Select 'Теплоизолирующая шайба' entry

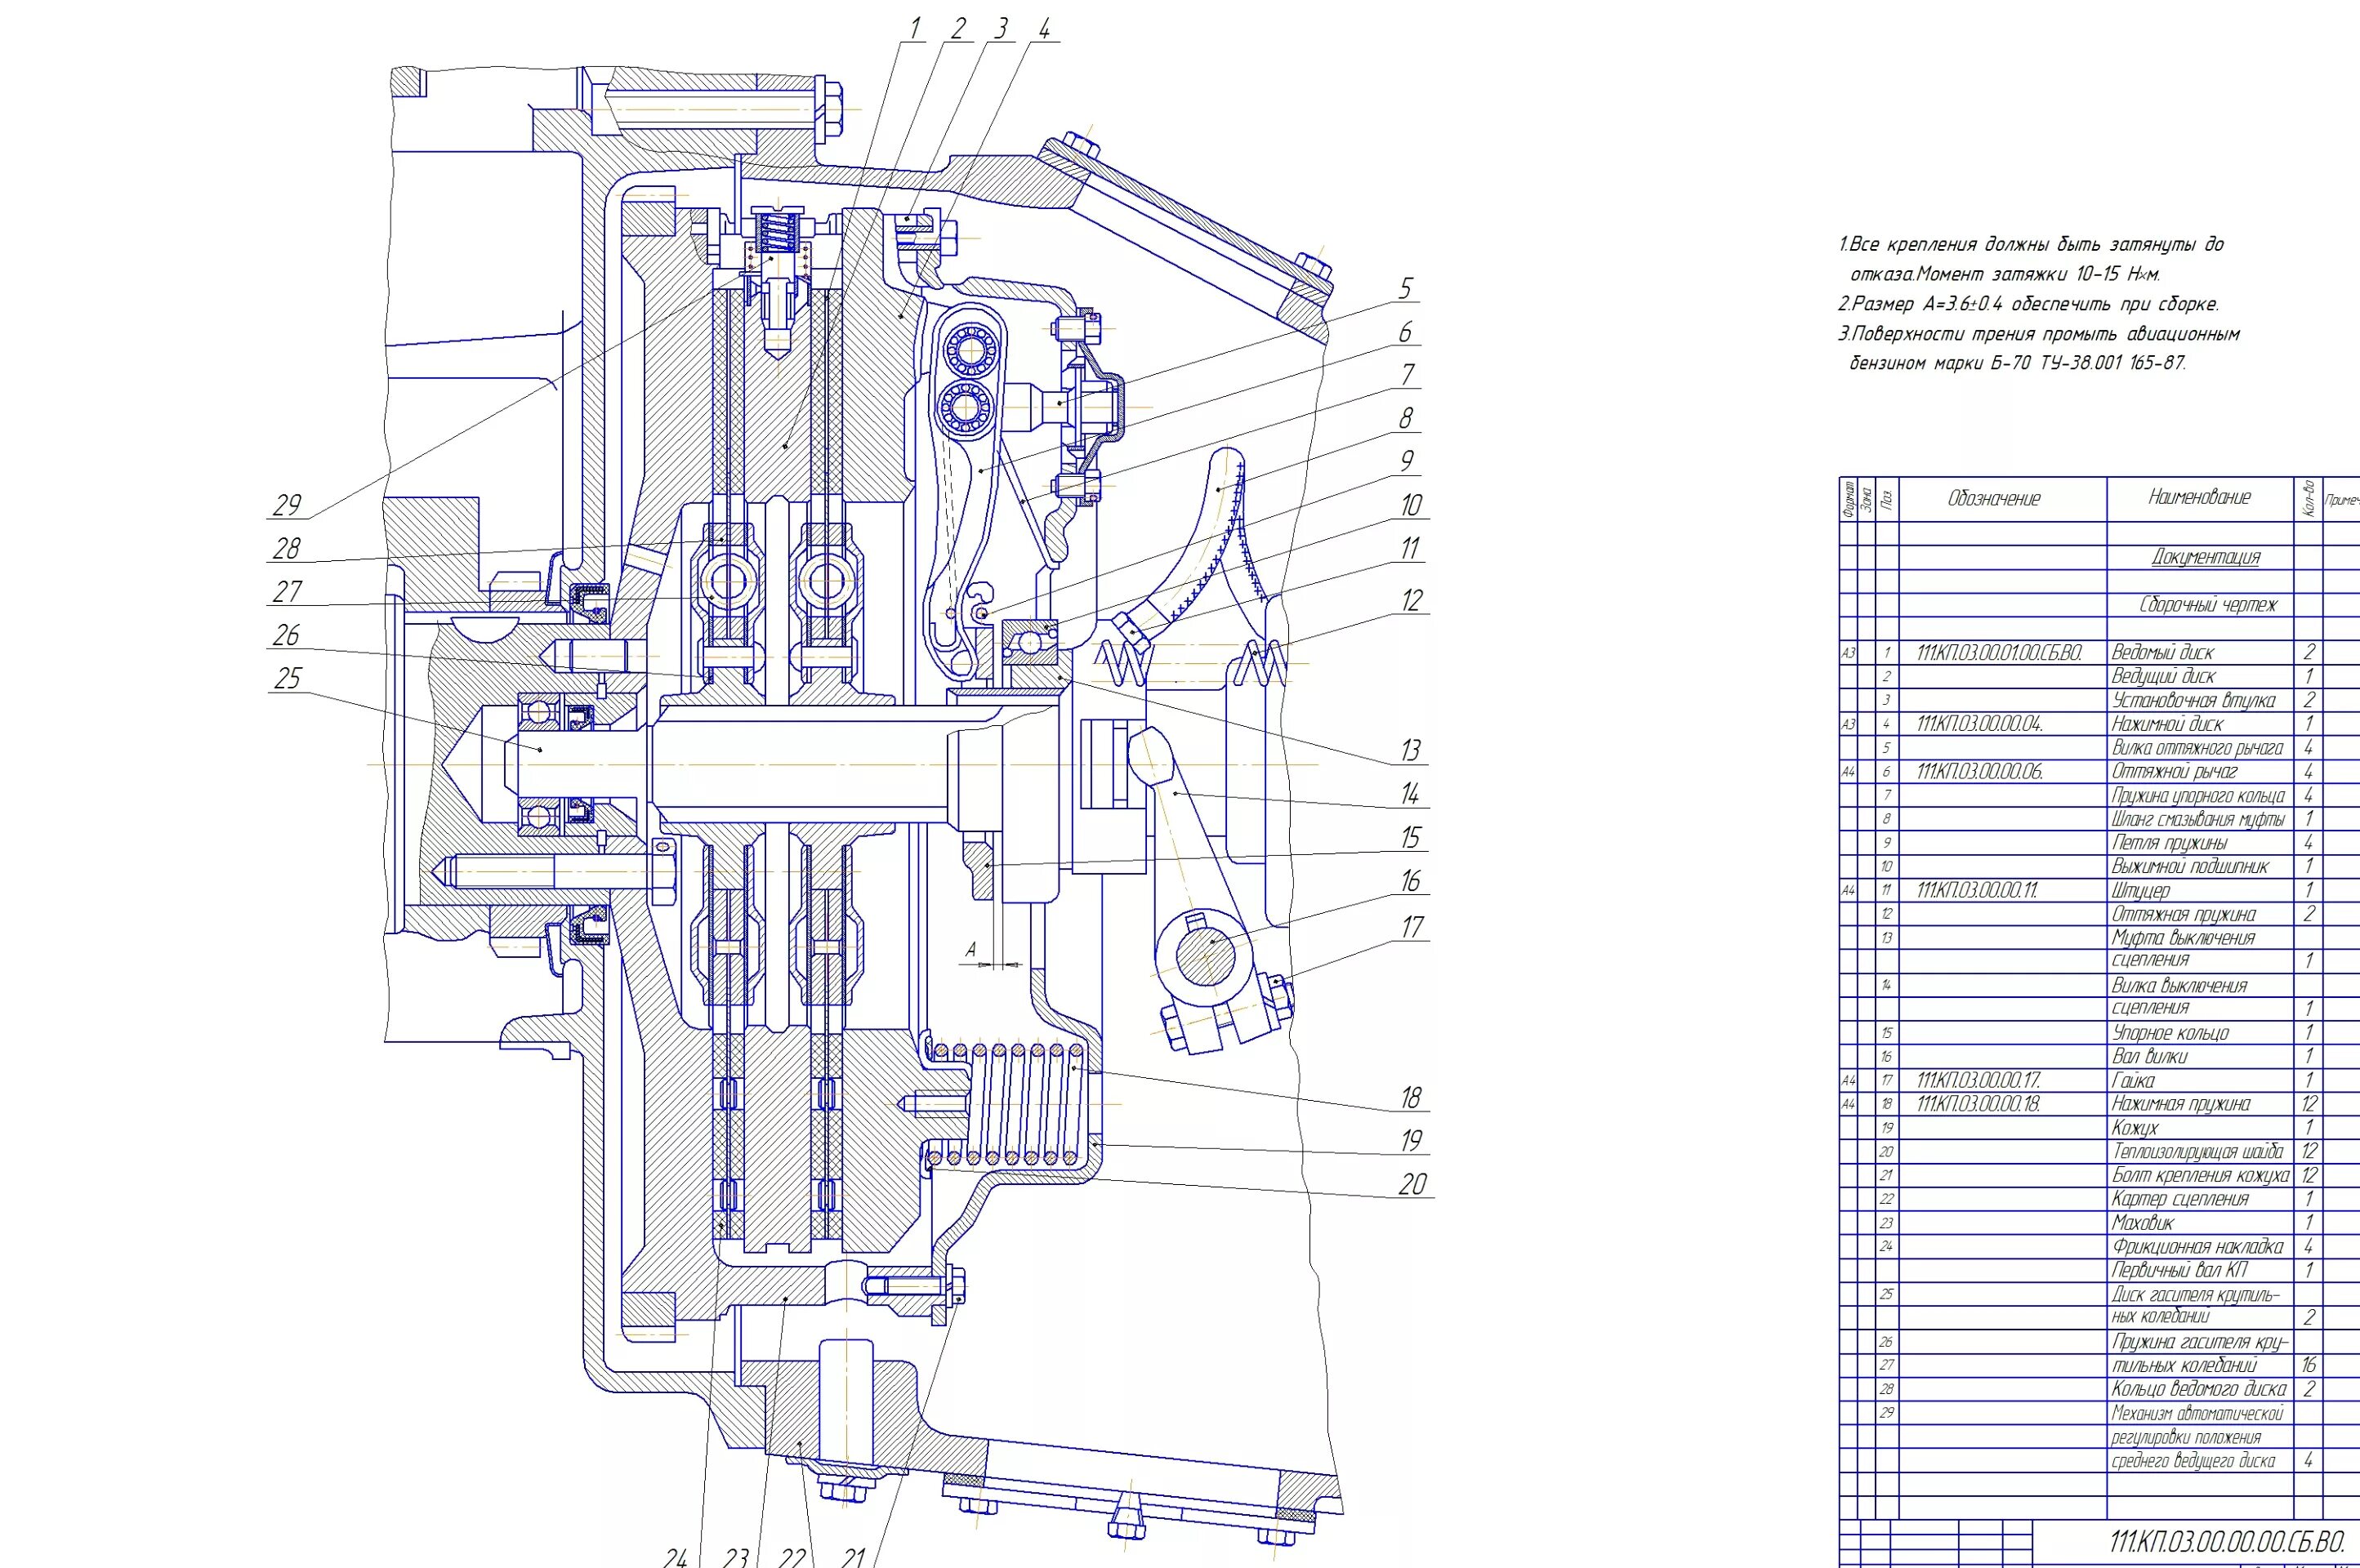(x=2198, y=1152)
